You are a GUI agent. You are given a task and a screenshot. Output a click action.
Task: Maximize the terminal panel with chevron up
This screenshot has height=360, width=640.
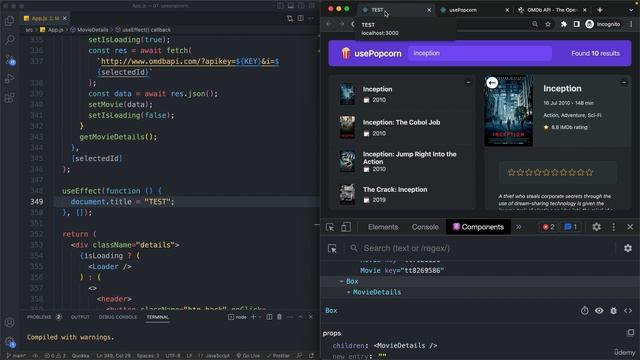point(300,317)
